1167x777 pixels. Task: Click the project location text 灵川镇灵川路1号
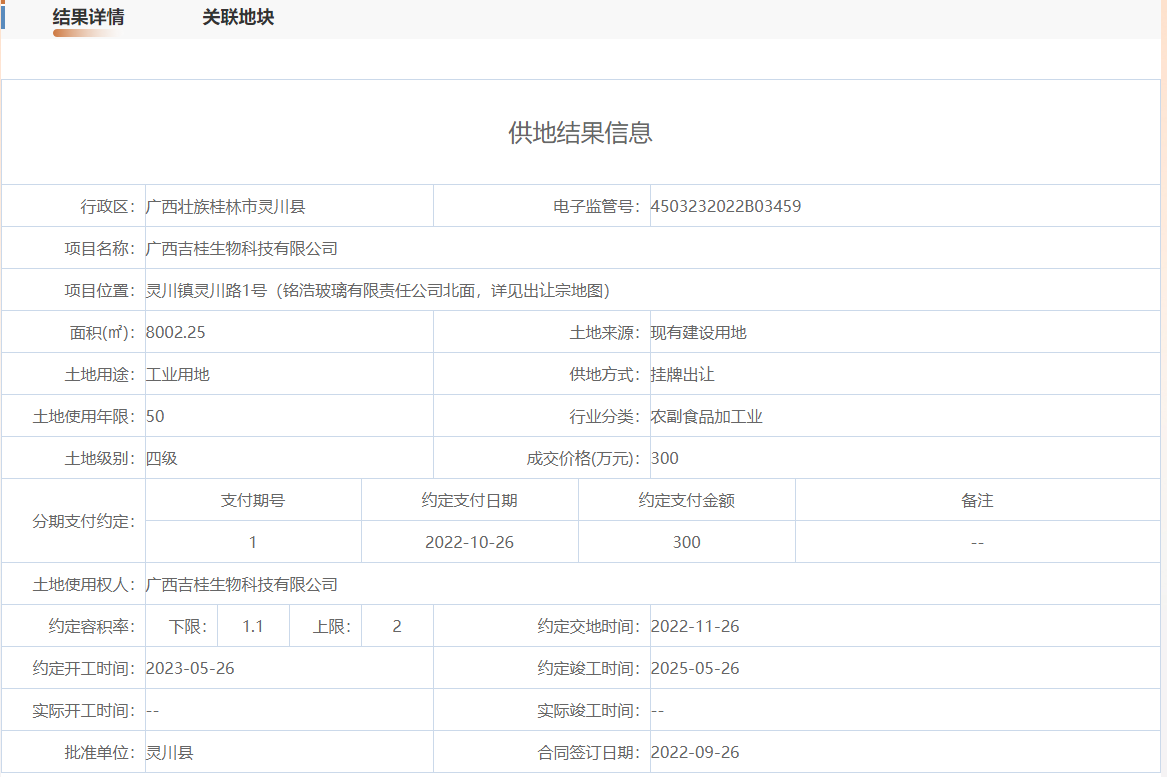206,291
